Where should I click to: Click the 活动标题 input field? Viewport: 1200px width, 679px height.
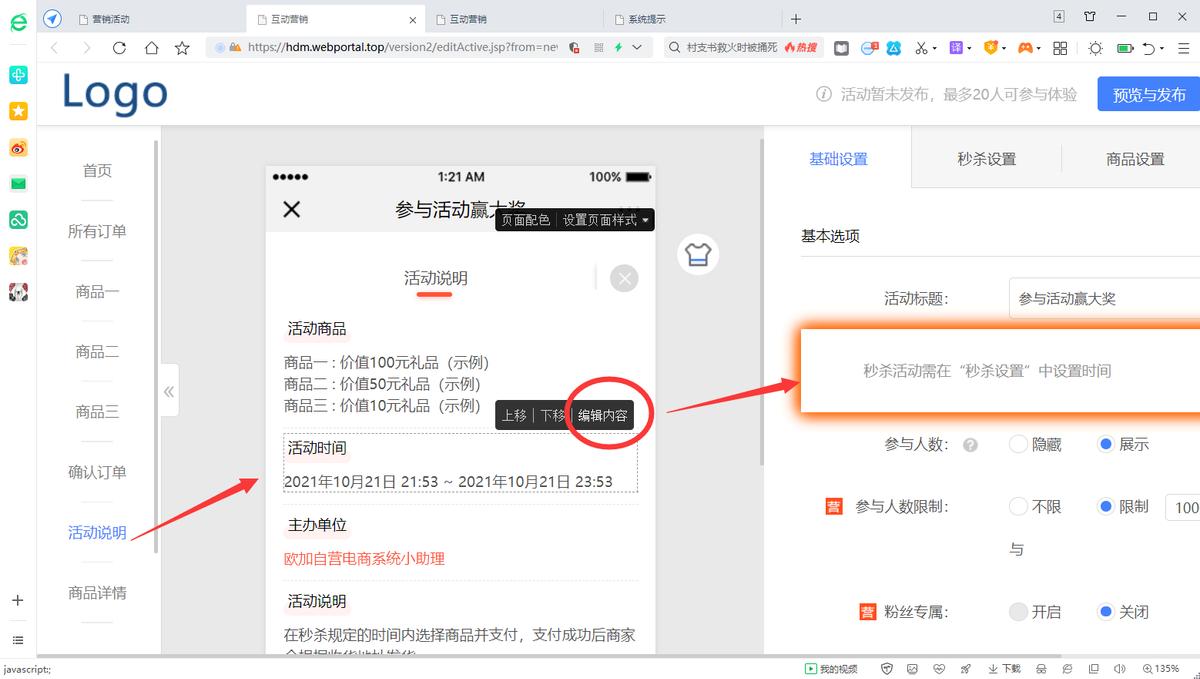point(1100,297)
